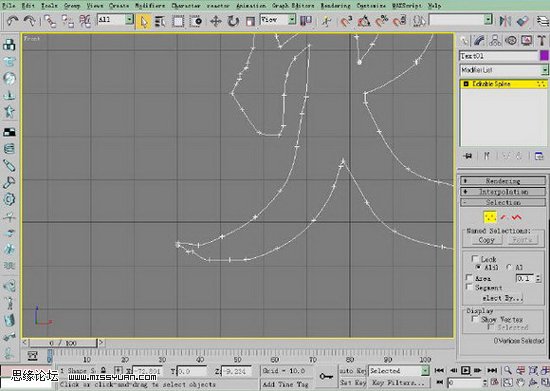
Task: Collapse the Selection rollout
Action: pyautogui.click(x=503, y=202)
